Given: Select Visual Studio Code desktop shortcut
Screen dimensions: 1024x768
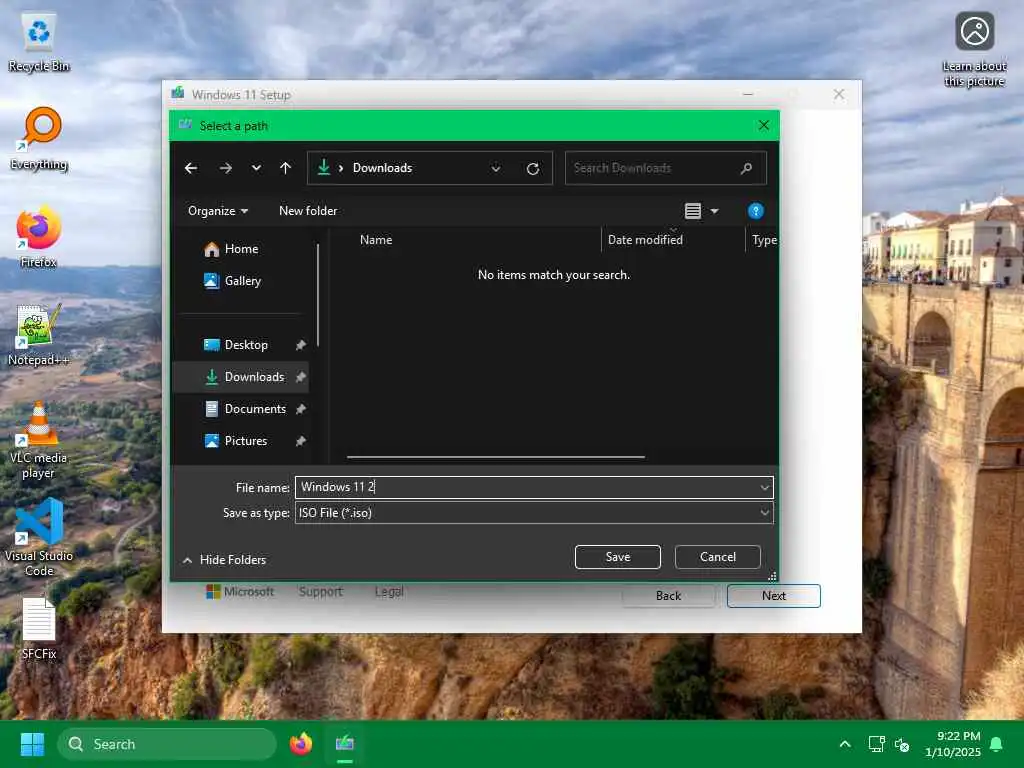Looking at the screenshot, I should (x=39, y=537).
